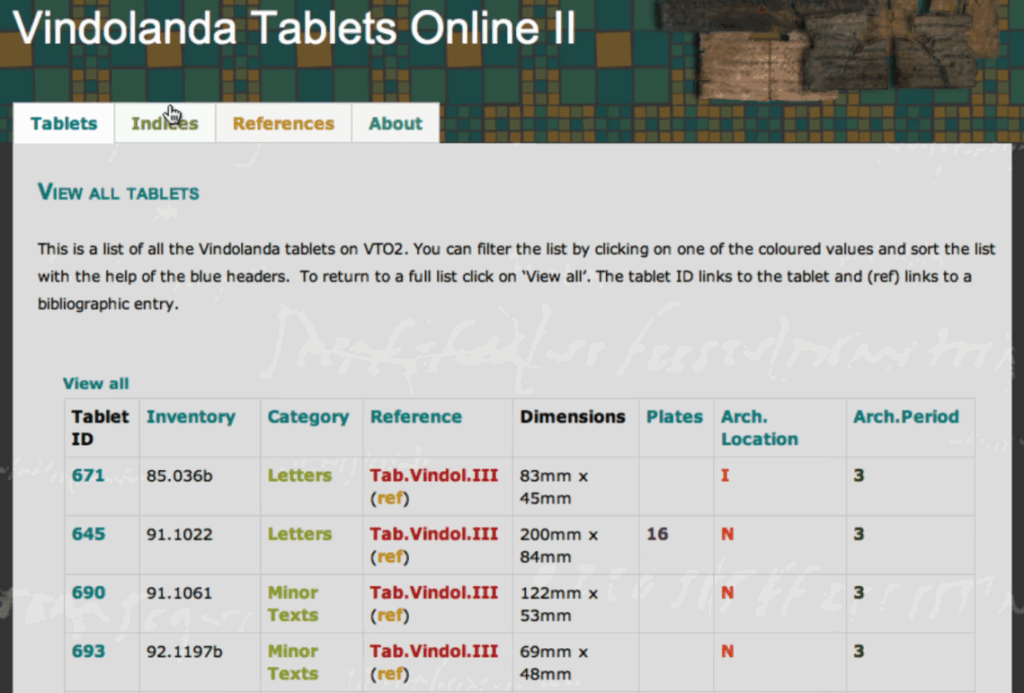View tablet 690 details
This screenshot has height=693, width=1024.
tap(88, 593)
